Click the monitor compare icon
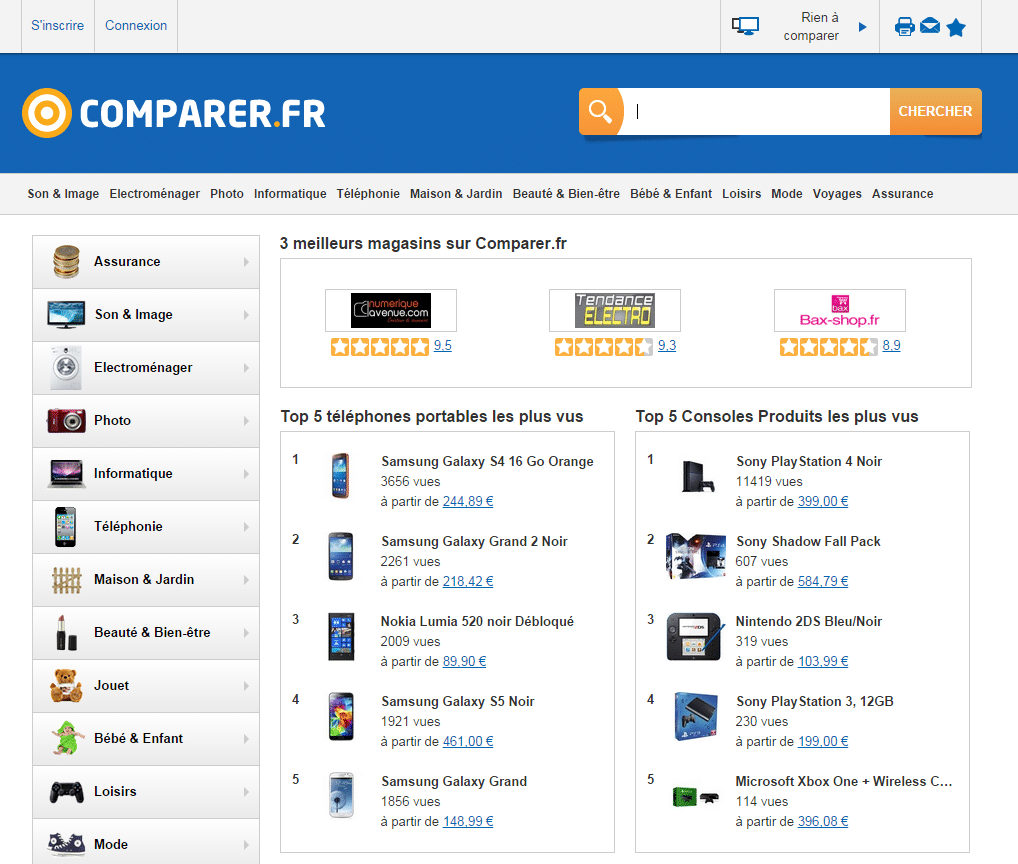 745,27
